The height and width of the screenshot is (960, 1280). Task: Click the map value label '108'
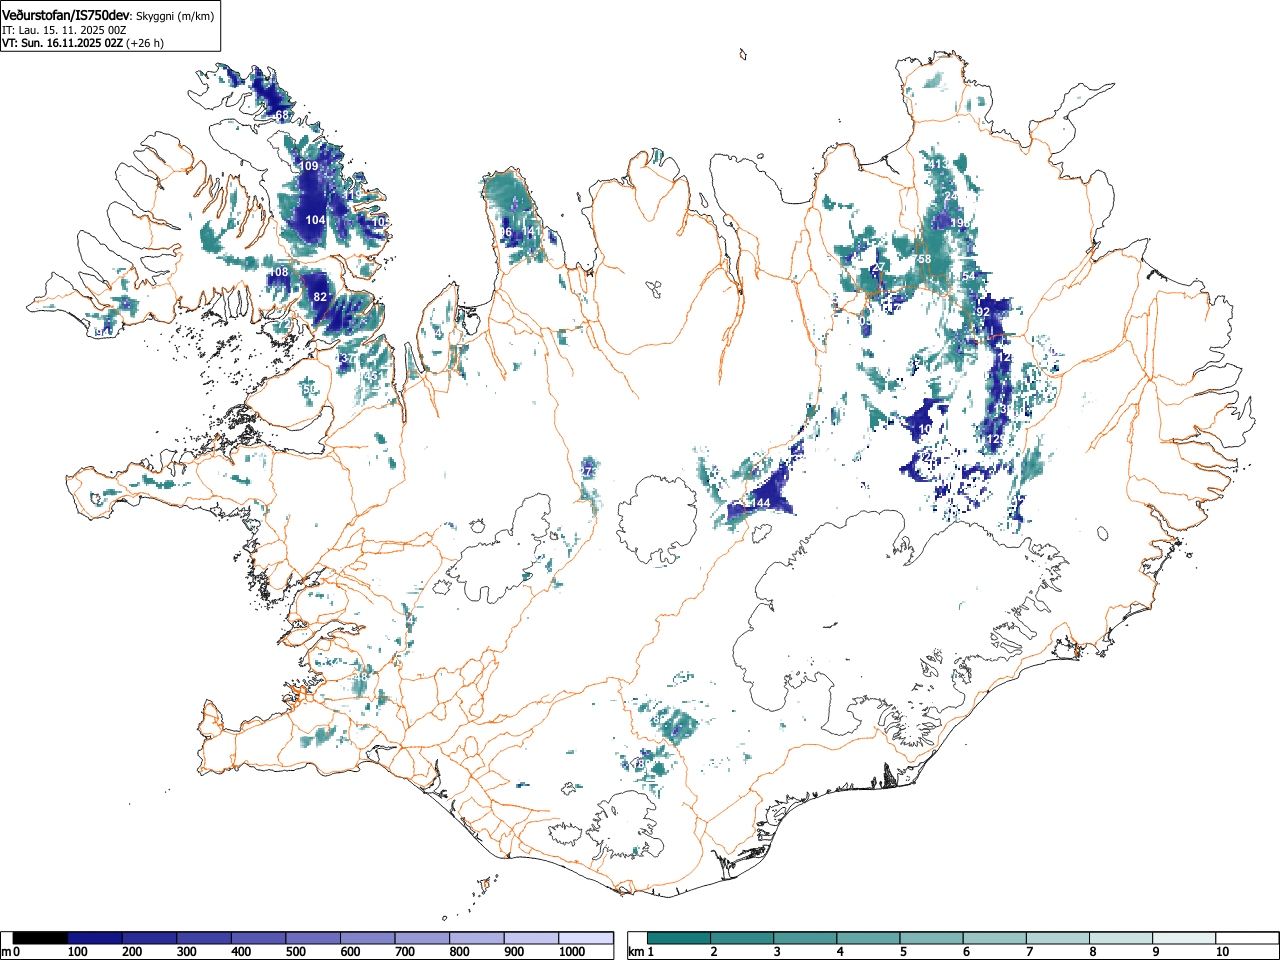278,272
